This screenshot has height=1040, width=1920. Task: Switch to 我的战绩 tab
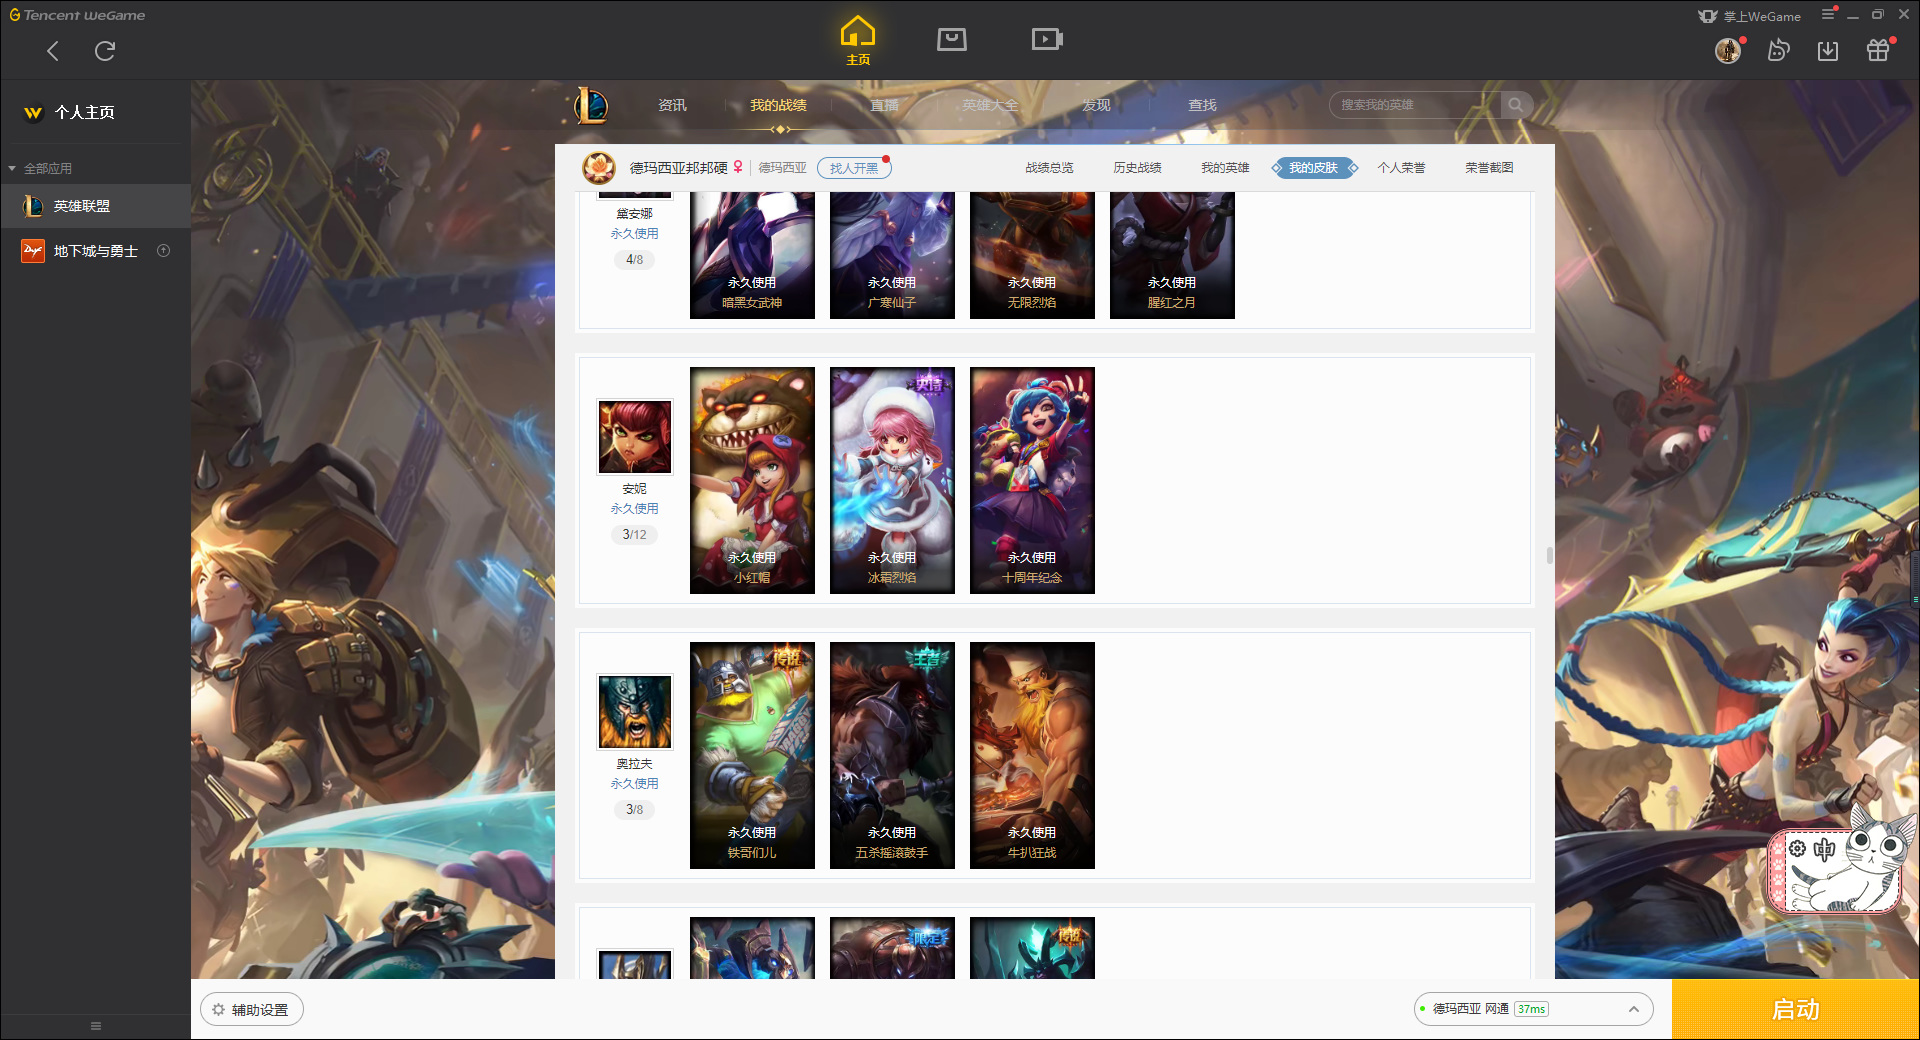[778, 105]
